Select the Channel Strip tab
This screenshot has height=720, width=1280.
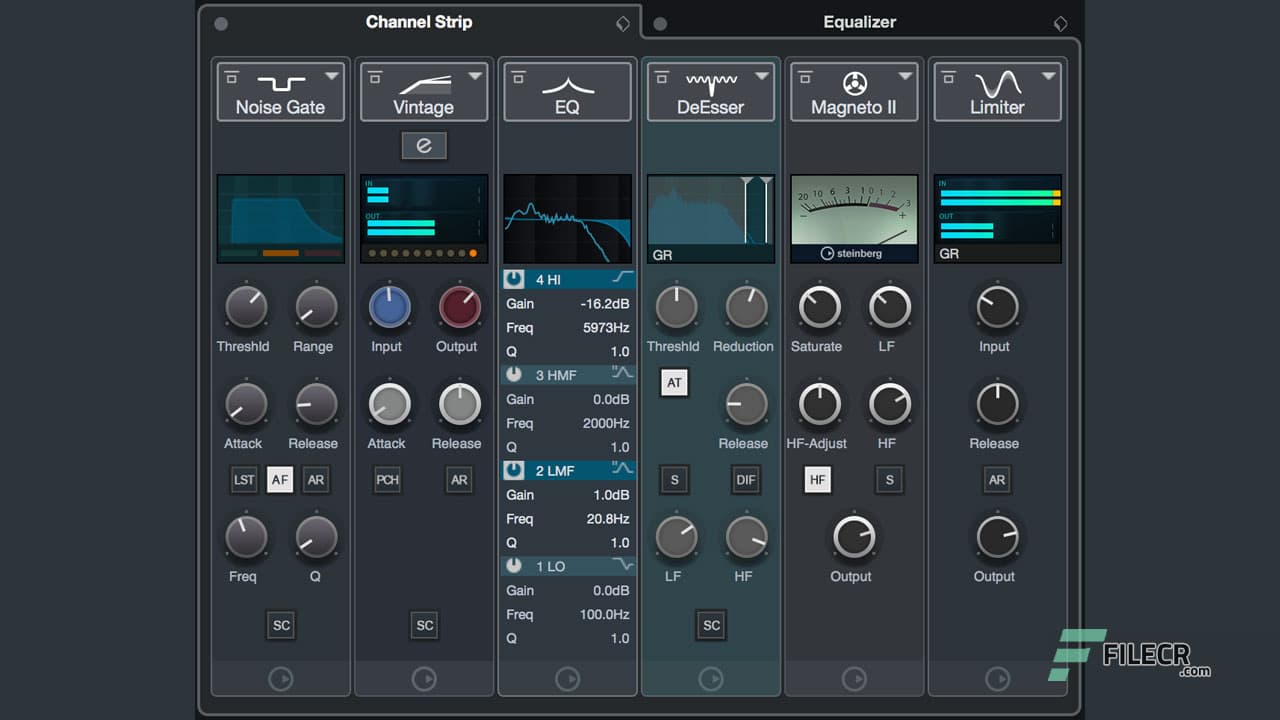pos(419,21)
